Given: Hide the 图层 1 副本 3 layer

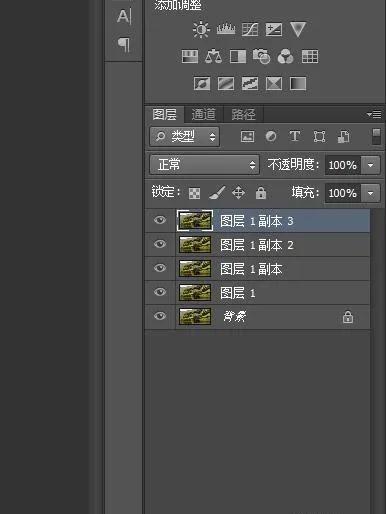Looking at the screenshot, I should 160,220.
